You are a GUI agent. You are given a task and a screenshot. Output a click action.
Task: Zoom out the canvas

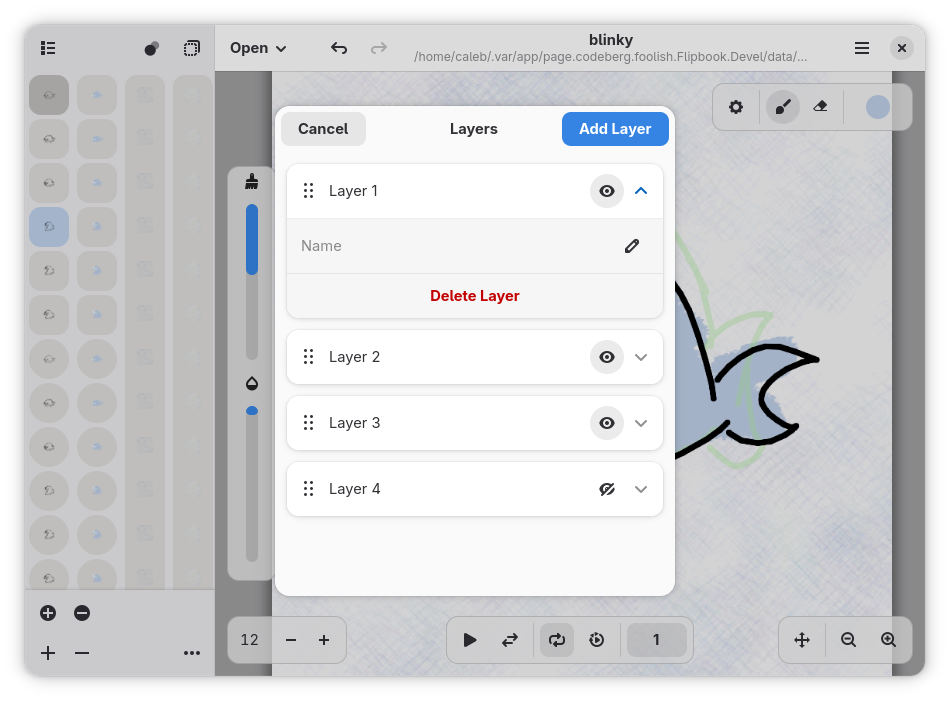[x=848, y=640]
